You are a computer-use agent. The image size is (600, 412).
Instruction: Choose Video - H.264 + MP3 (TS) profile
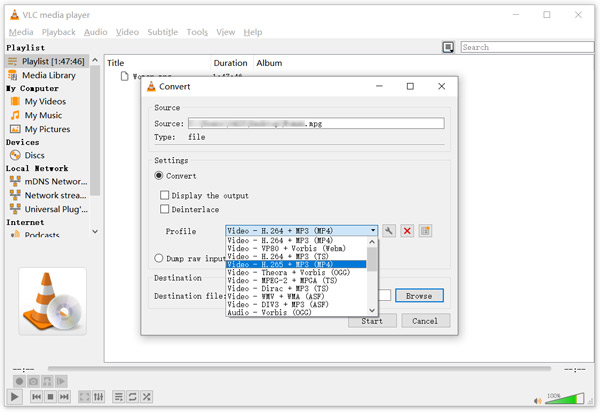pyautogui.click(x=296, y=257)
